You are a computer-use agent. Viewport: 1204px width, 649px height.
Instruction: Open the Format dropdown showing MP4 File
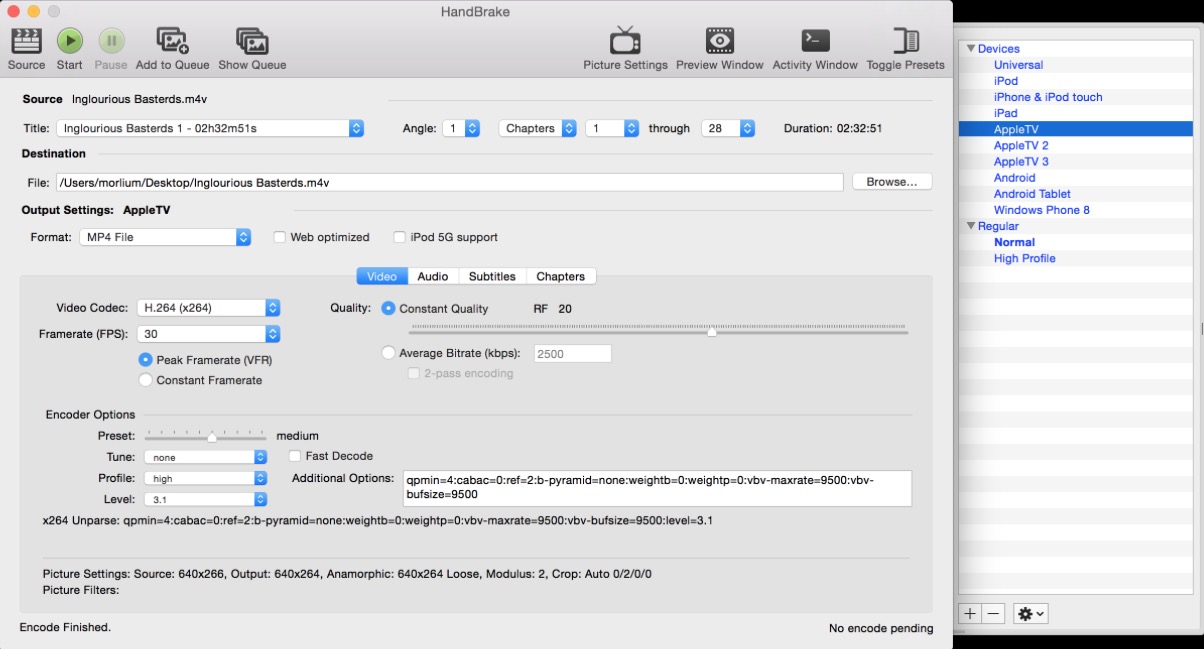(x=165, y=237)
